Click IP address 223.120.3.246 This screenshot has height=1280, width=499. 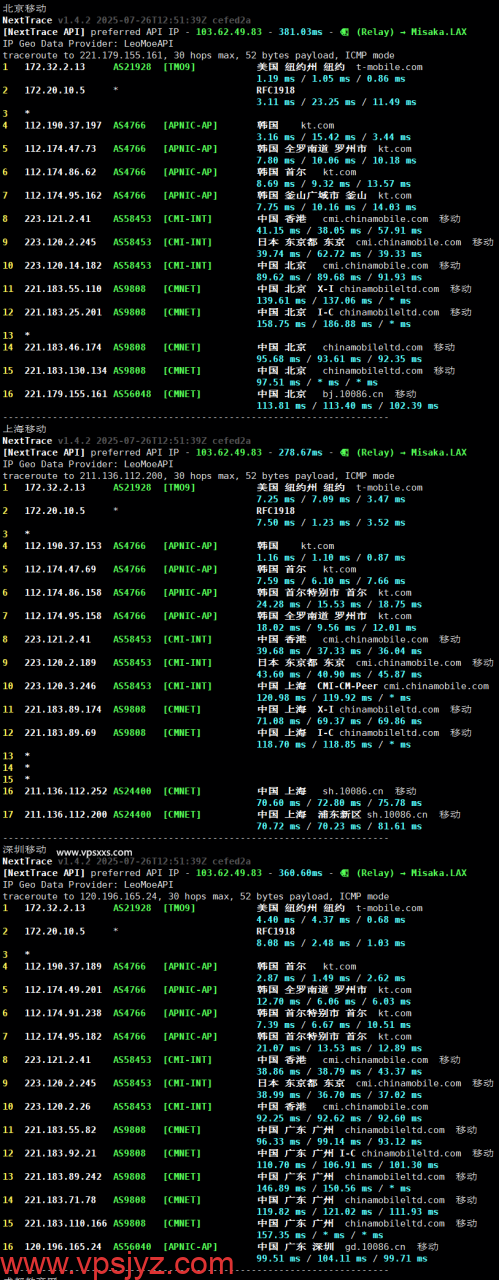[x=60, y=685]
